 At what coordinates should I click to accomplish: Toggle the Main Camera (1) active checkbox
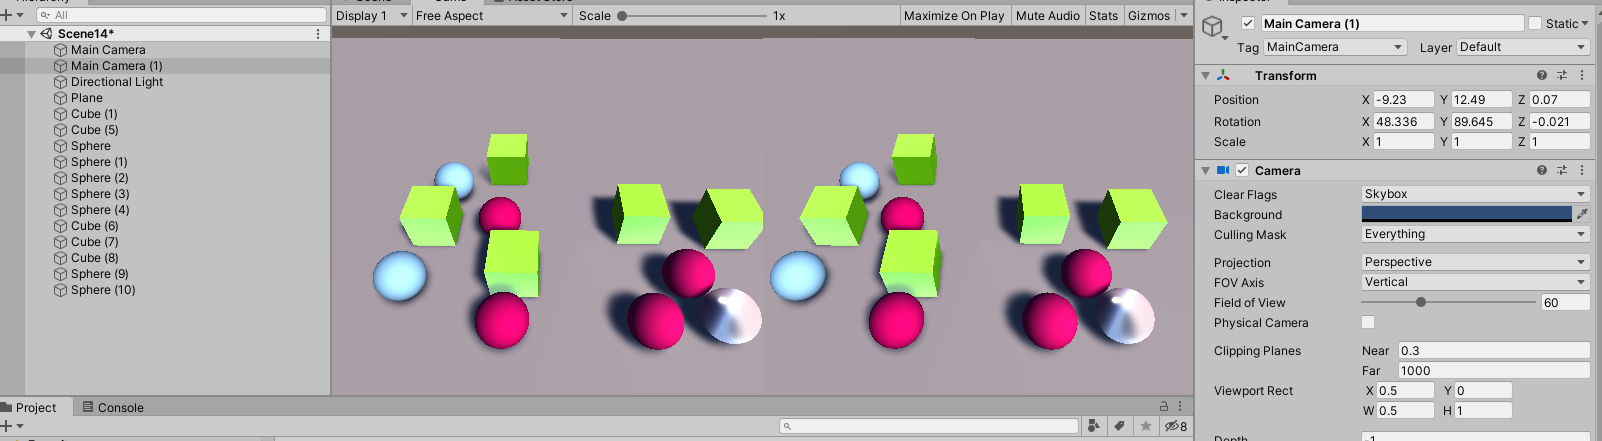(x=1248, y=23)
